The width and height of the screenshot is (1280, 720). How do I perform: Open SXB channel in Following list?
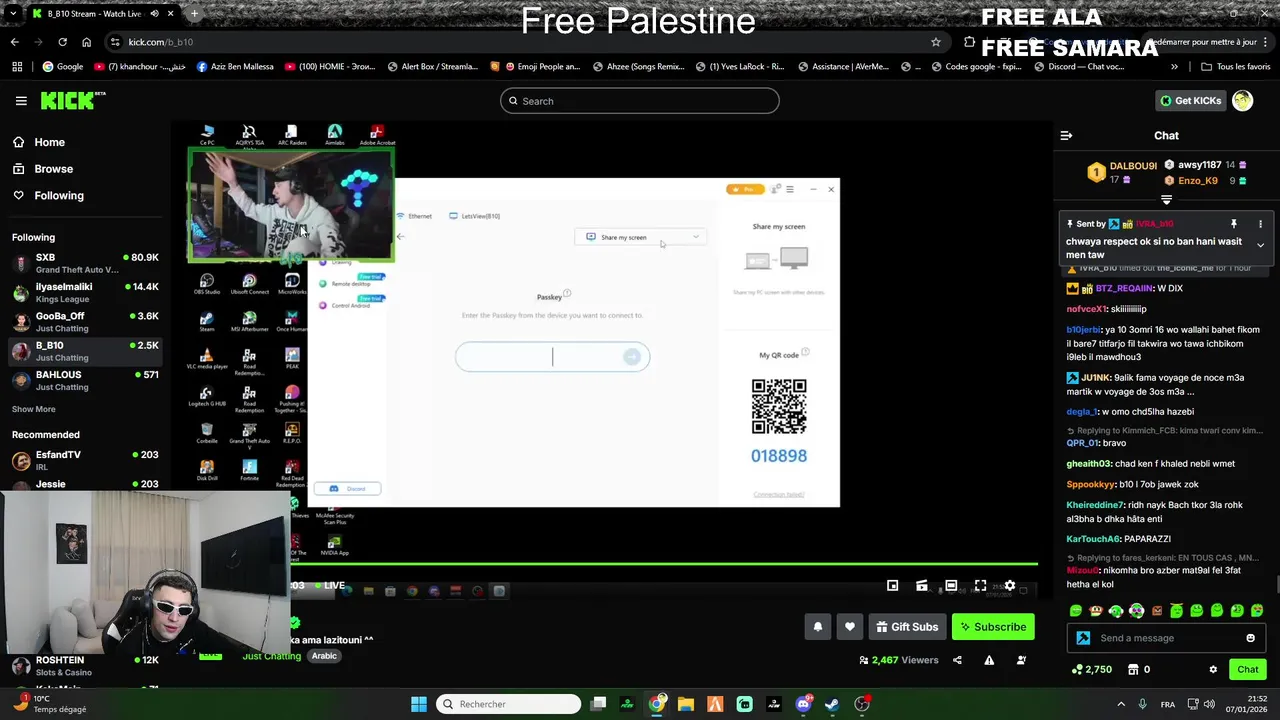85,263
